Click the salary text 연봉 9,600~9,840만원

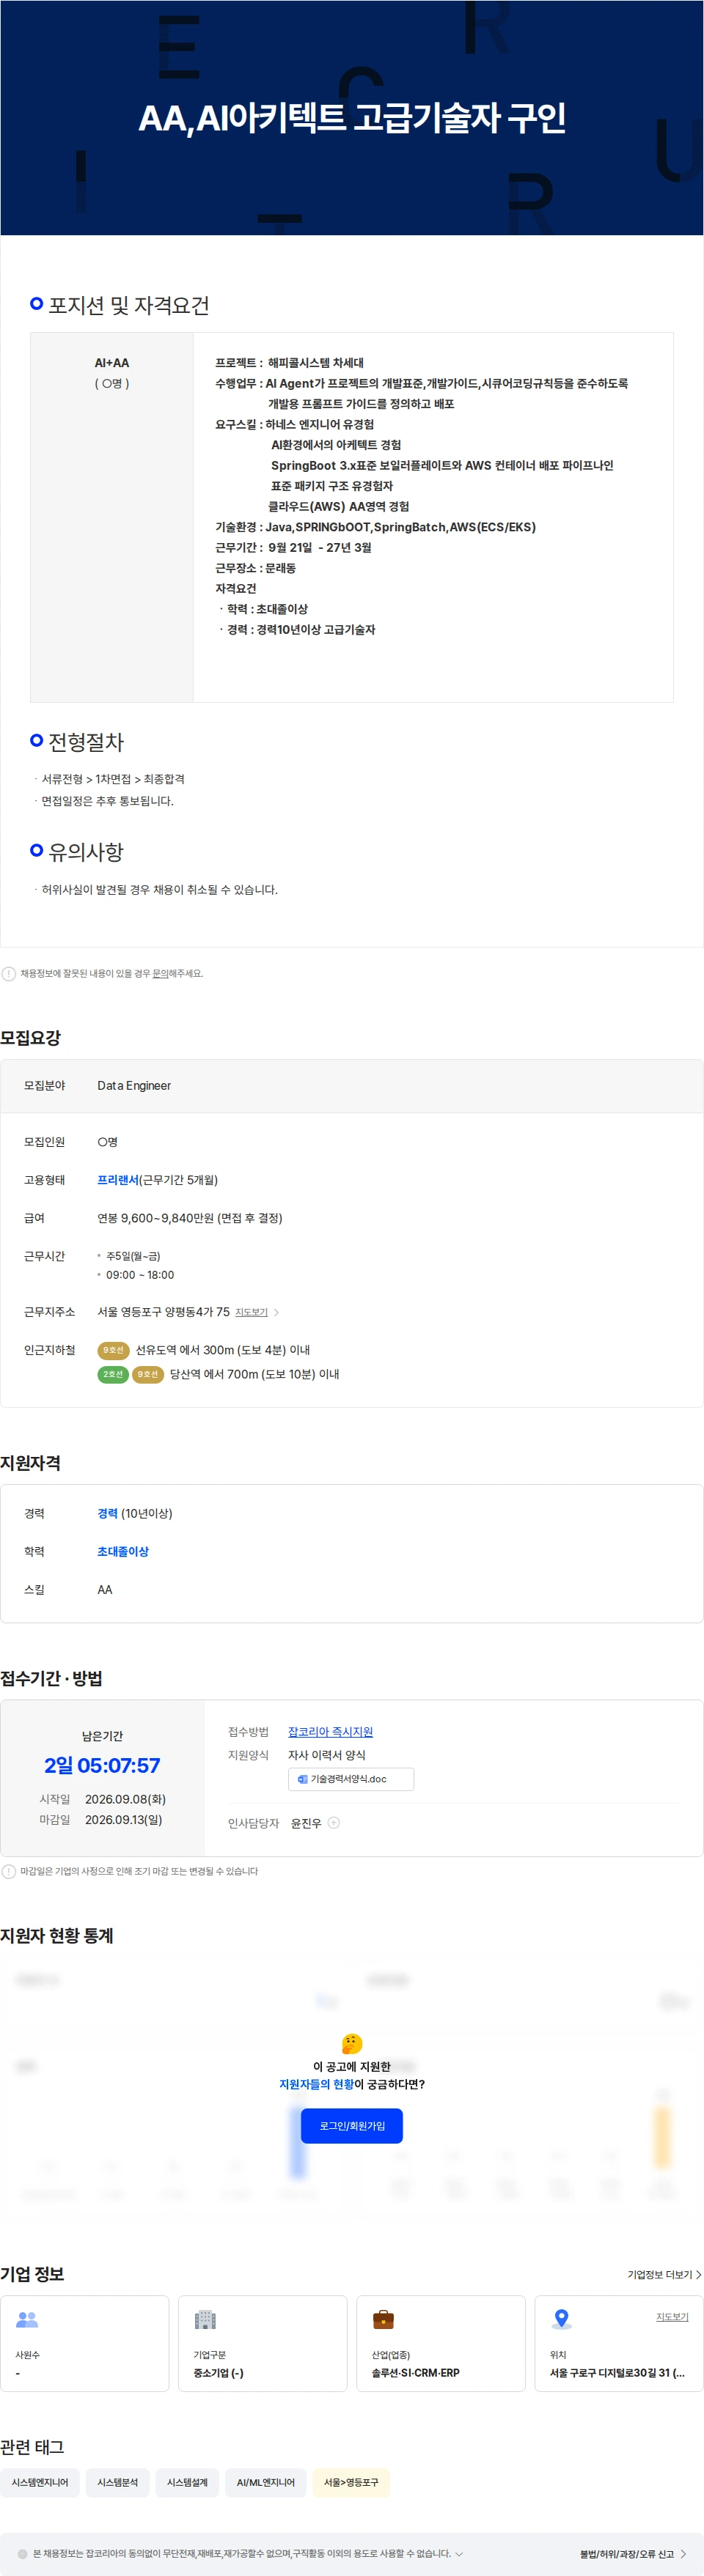(x=155, y=1218)
